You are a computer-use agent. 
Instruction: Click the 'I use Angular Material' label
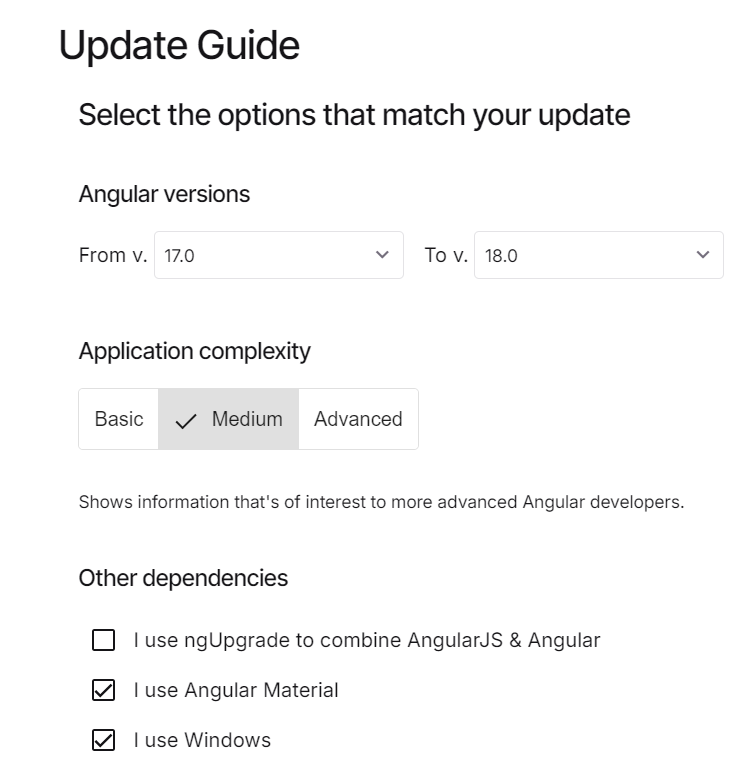[236, 690]
